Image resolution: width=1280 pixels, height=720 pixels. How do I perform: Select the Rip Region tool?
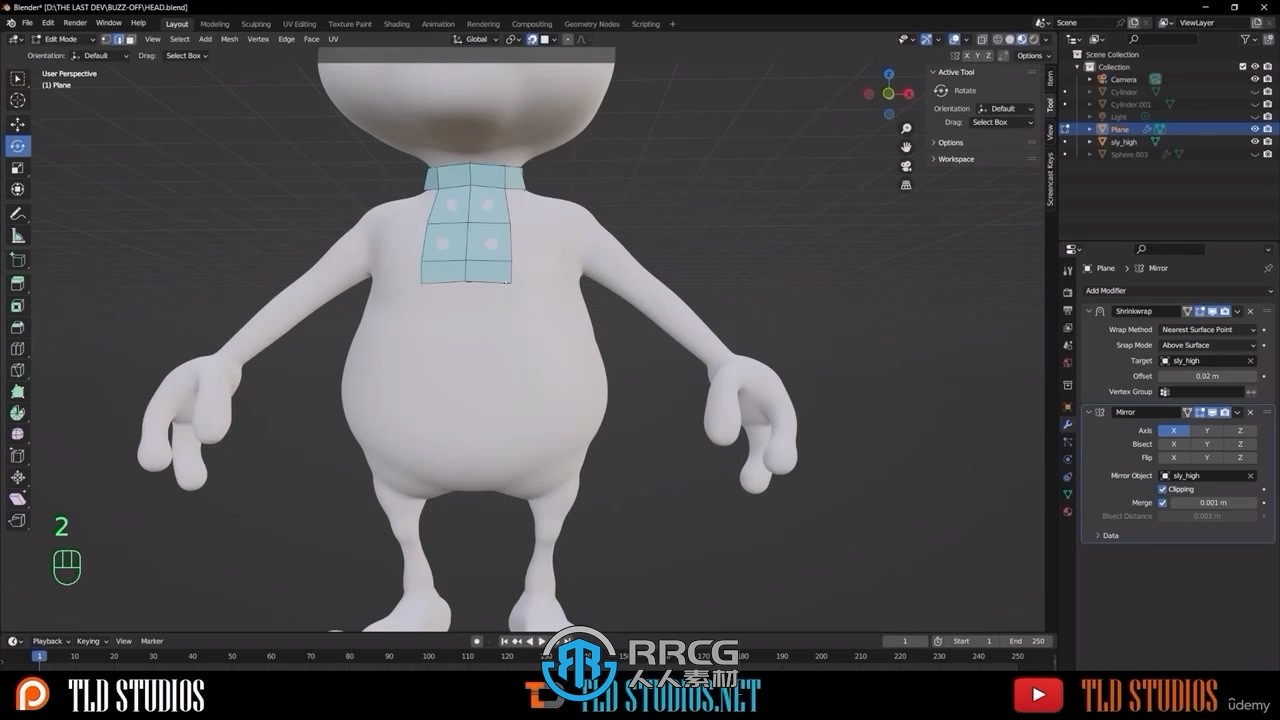18,521
